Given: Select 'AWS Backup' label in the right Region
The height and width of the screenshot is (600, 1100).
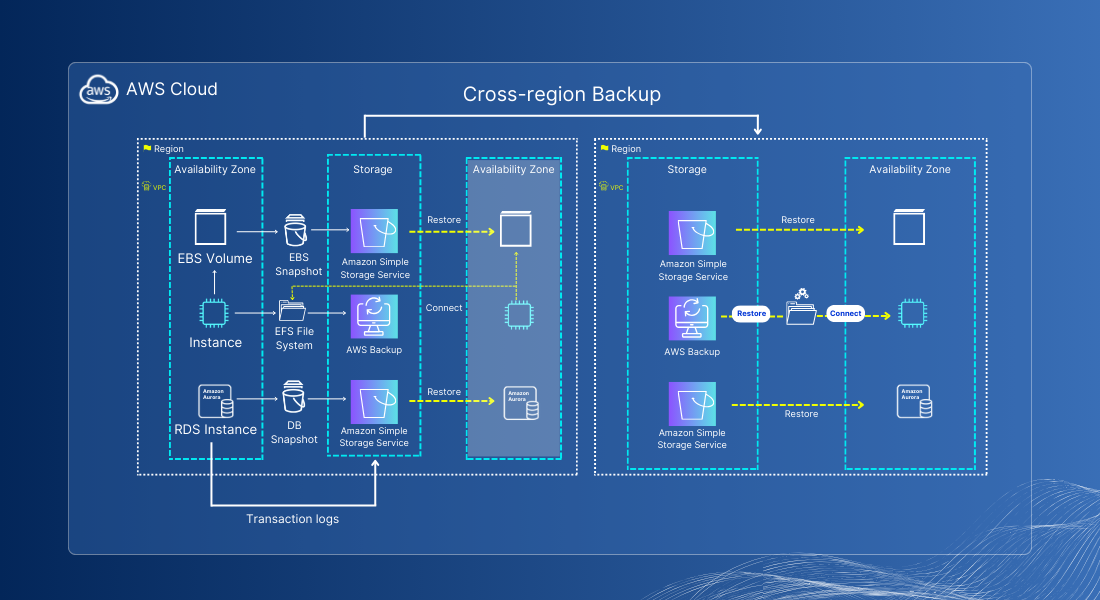Looking at the screenshot, I should tap(692, 352).
